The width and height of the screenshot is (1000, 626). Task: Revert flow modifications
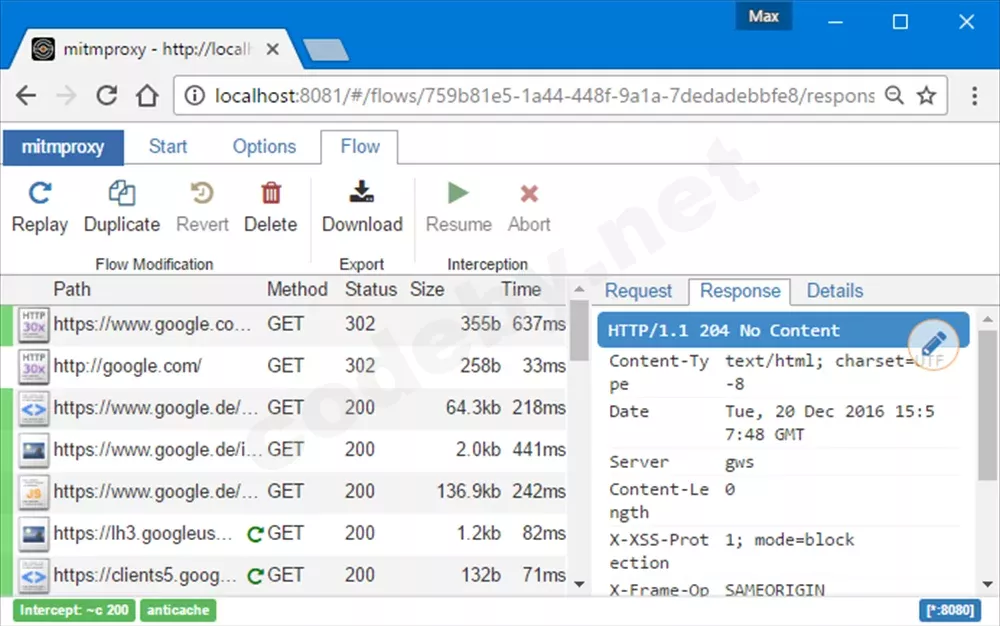201,205
